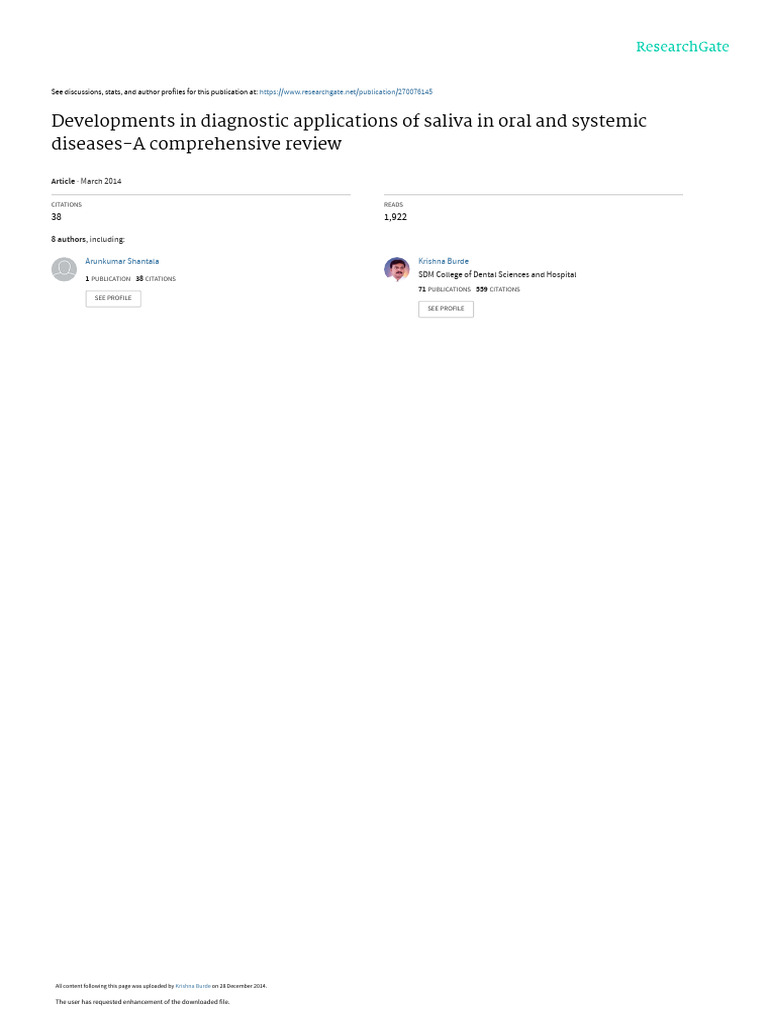The width and height of the screenshot is (768, 1024).
Task: Click SEE PROFILE under Arunkumar Shantala
Action: click(x=113, y=298)
